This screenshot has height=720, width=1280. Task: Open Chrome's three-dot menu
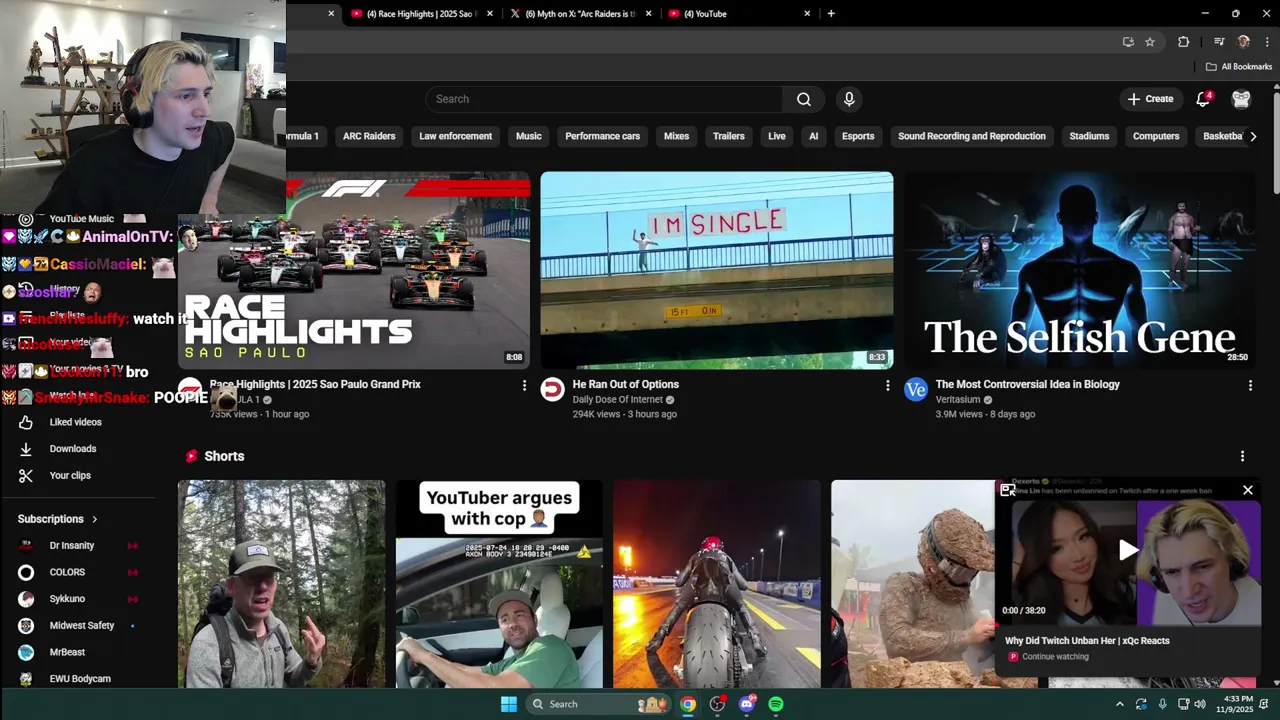tap(1267, 42)
